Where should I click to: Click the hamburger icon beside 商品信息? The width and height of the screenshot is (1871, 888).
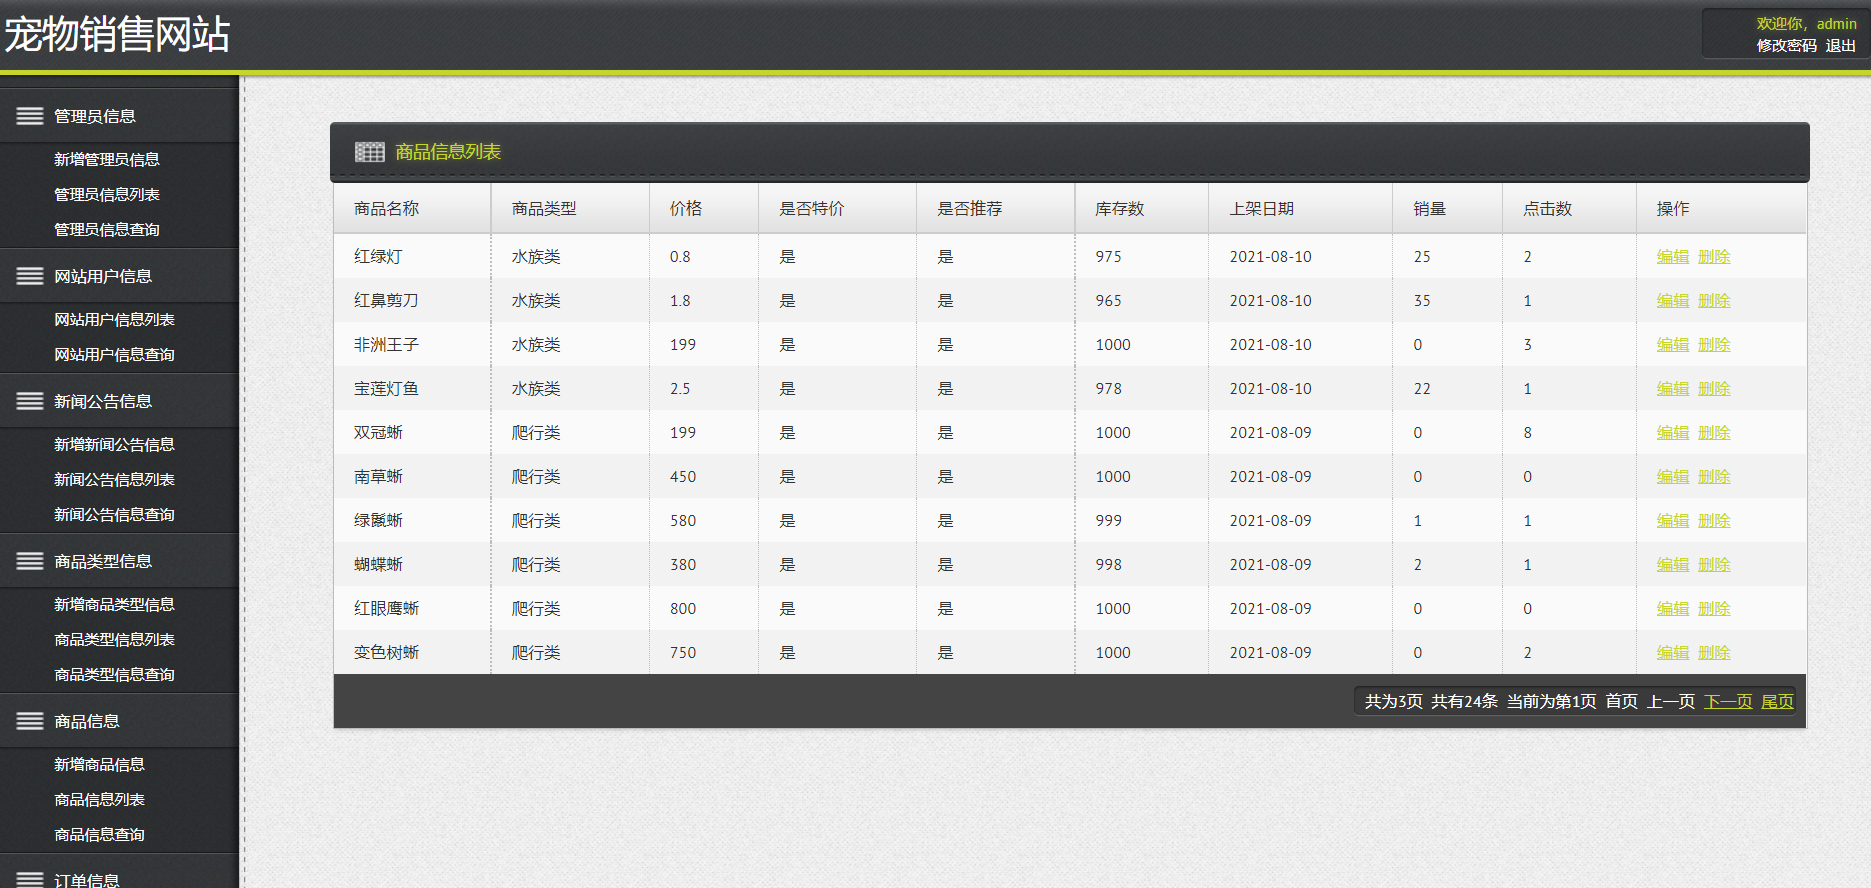[30, 721]
